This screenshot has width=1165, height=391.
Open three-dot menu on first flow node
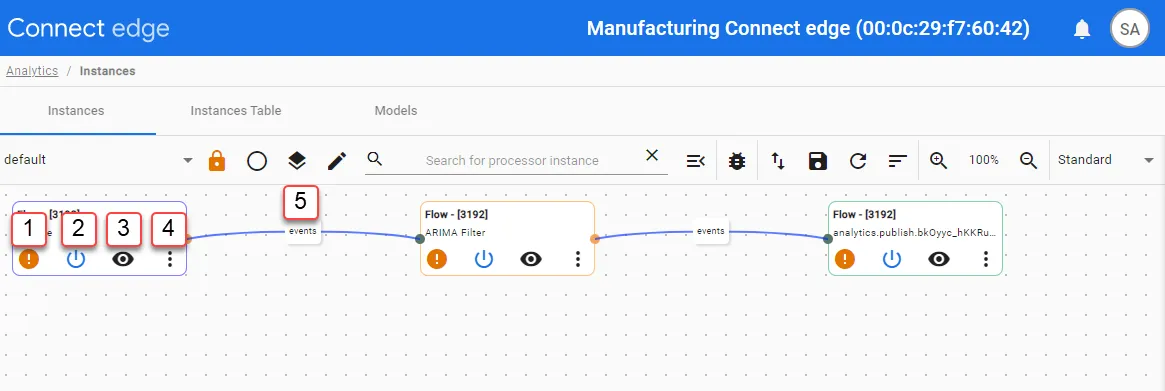(169, 259)
